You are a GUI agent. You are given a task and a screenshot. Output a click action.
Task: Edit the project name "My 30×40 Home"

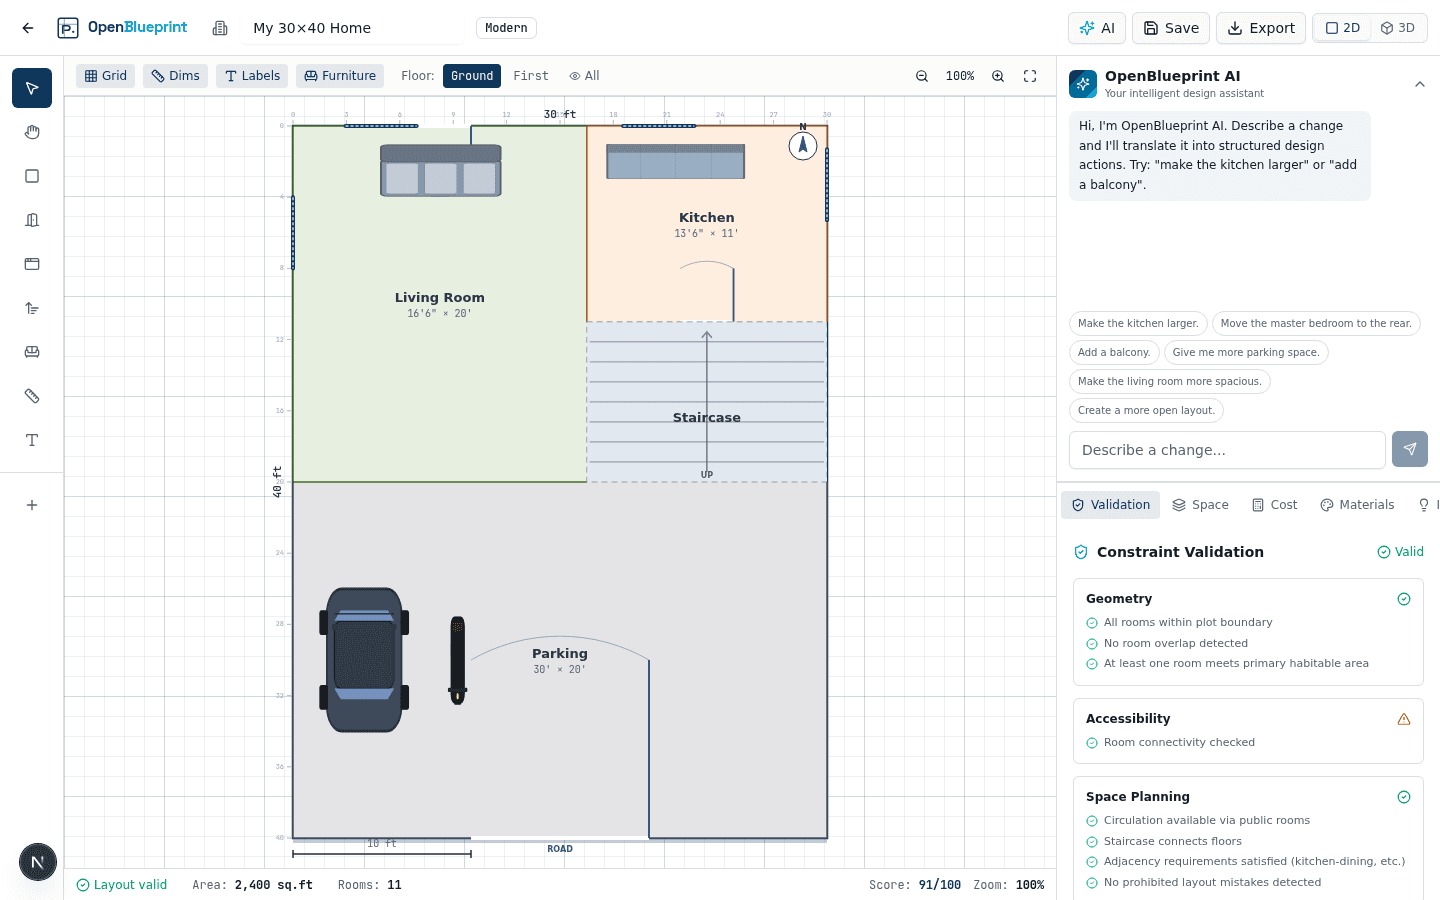(x=352, y=28)
